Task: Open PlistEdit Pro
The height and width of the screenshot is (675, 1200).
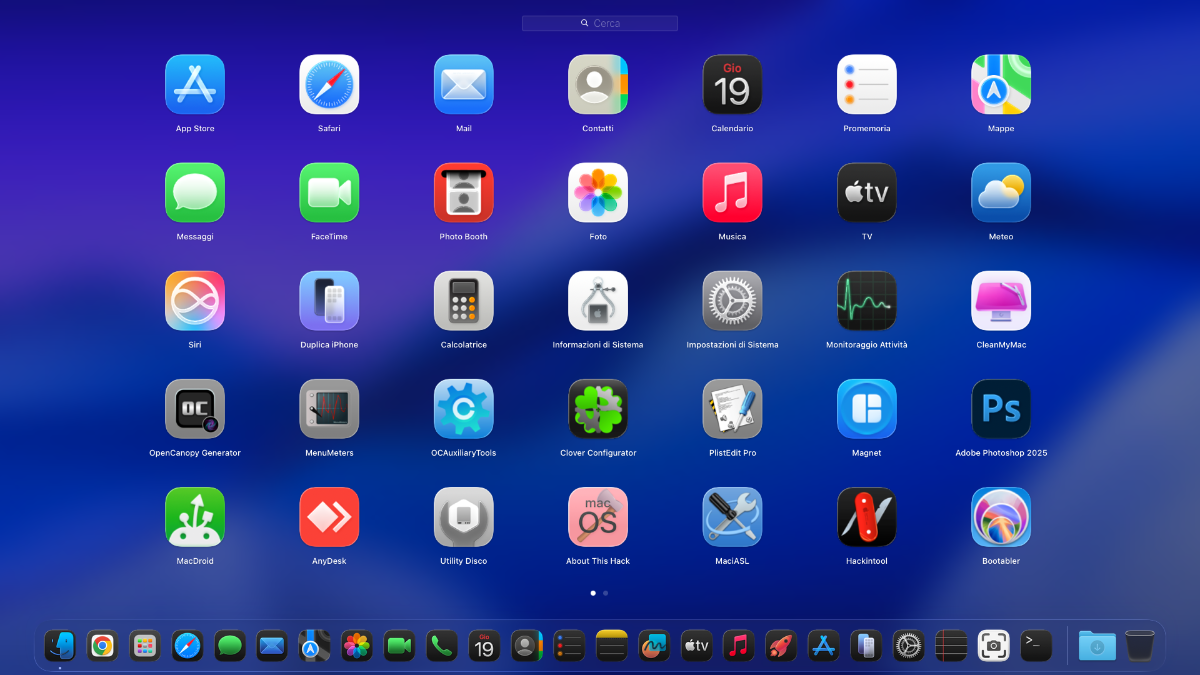Action: tap(732, 409)
